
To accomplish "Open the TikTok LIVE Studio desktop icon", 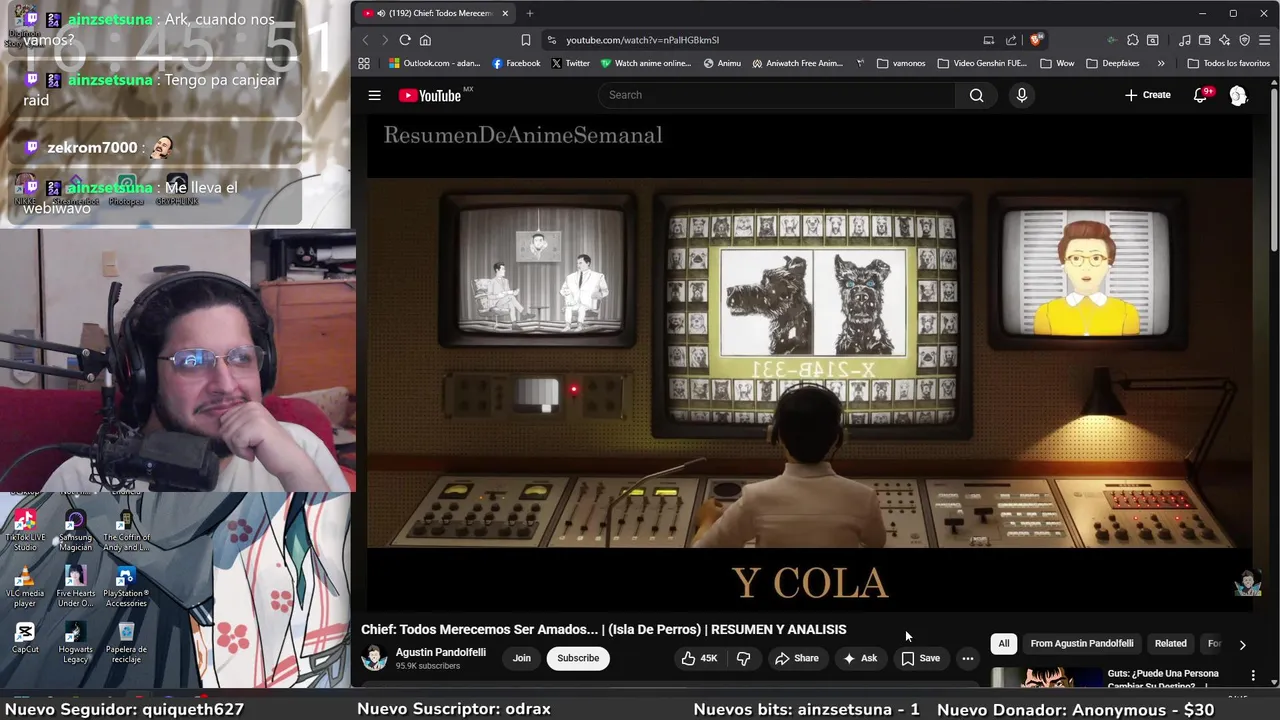I will point(25,530).
